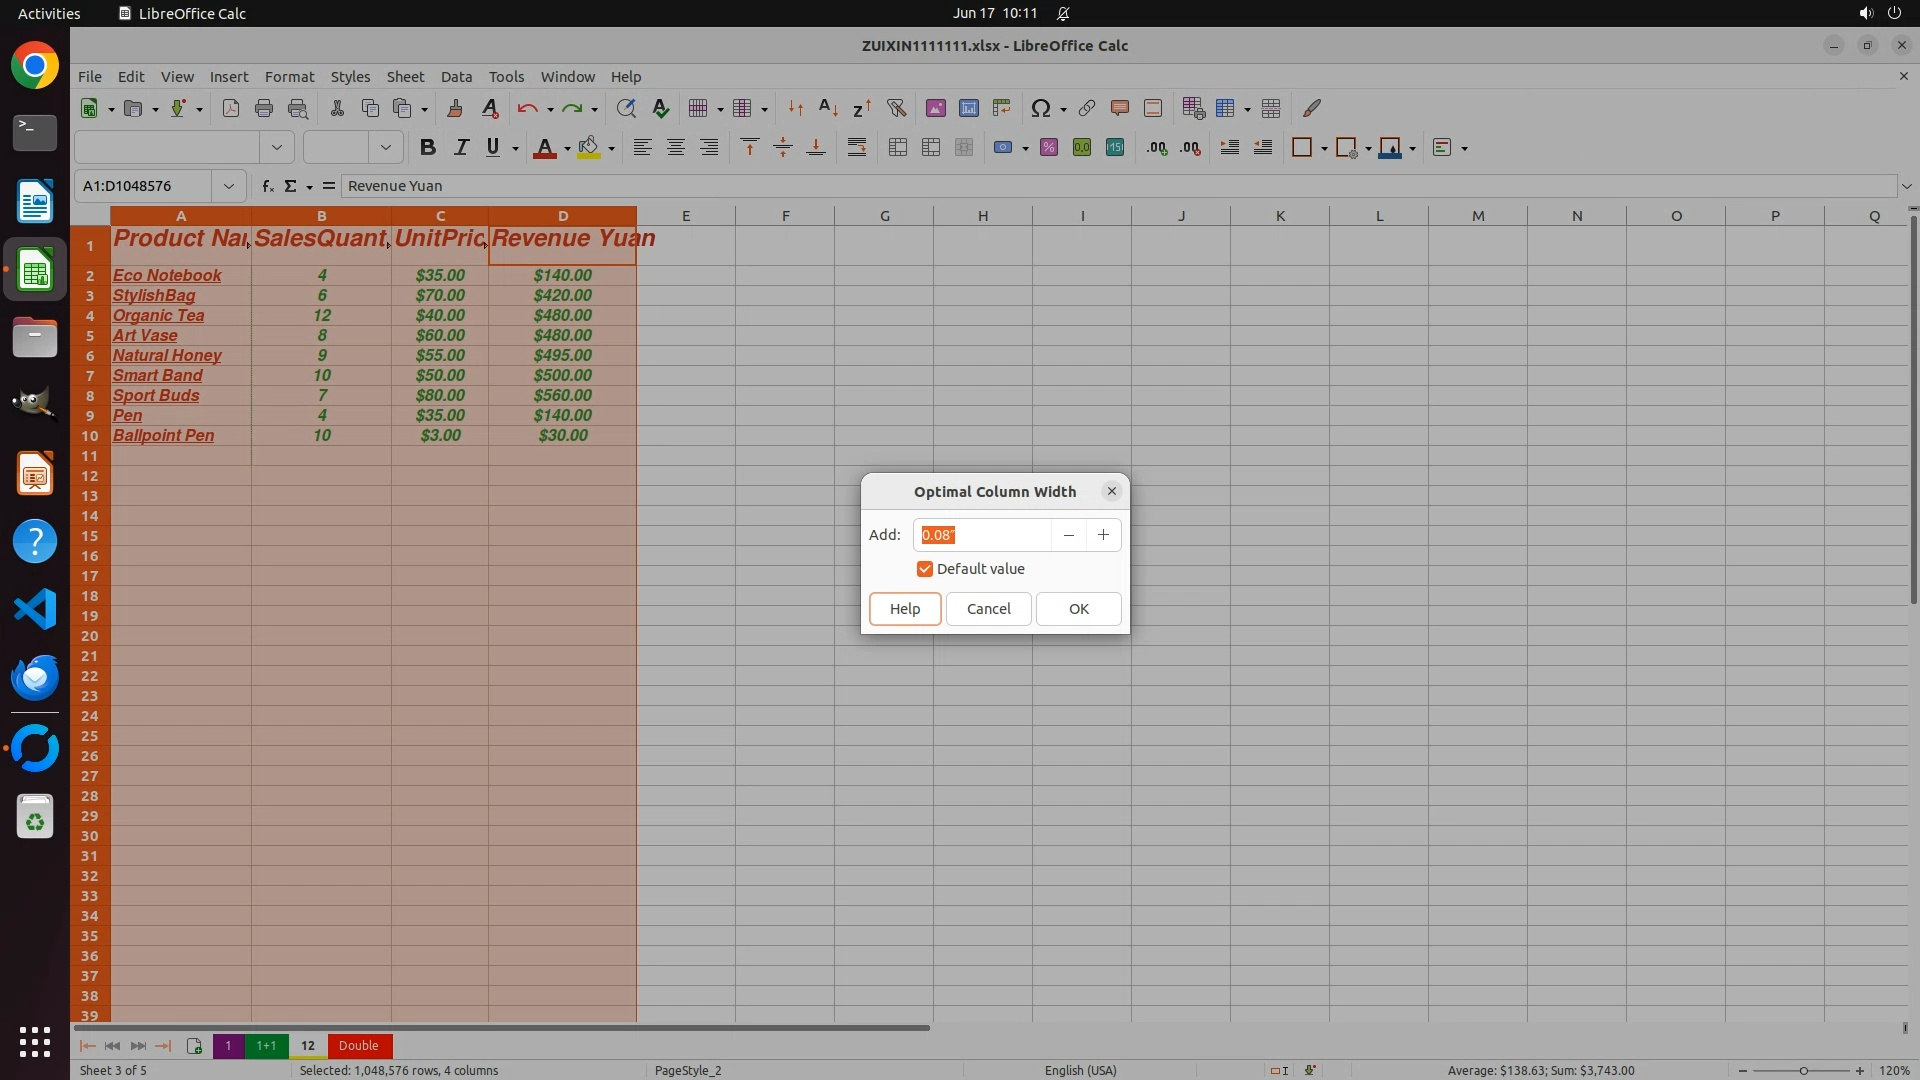The image size is (1920, 1080).
Task: Click Cancel in the dialog
Action: [x=988, y=609]
